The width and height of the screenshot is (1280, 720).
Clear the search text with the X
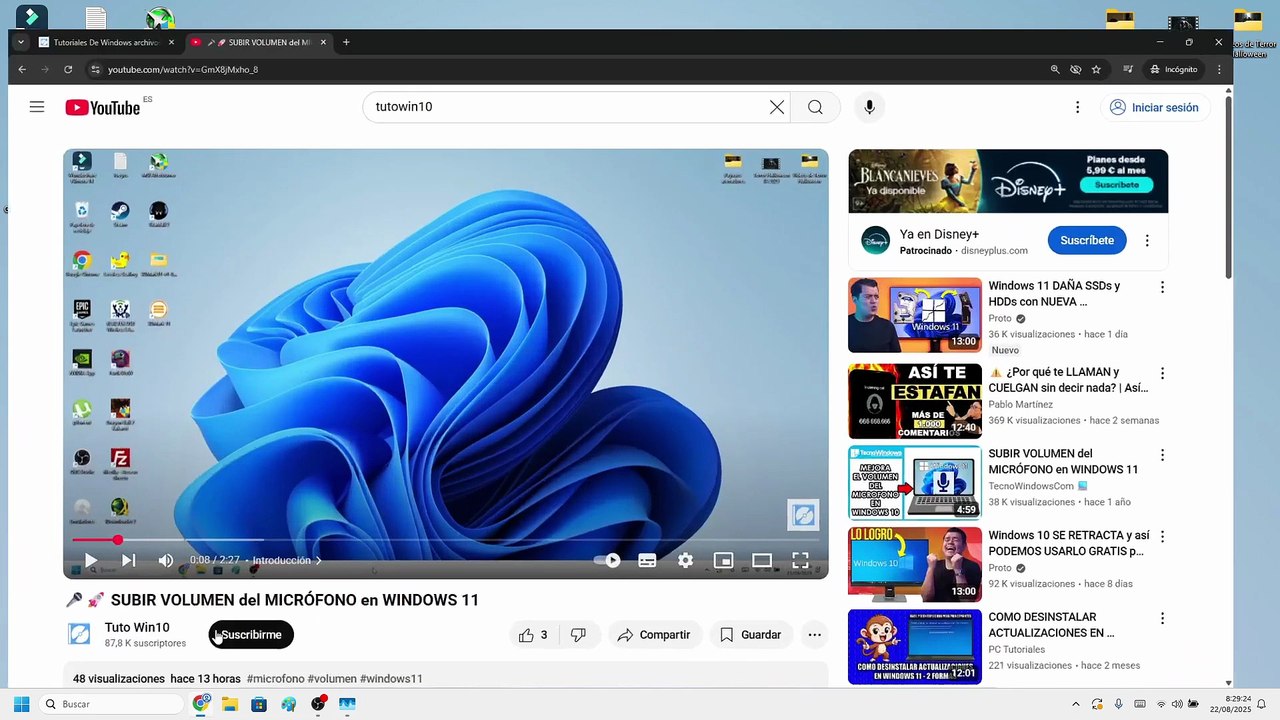[777, 107]
